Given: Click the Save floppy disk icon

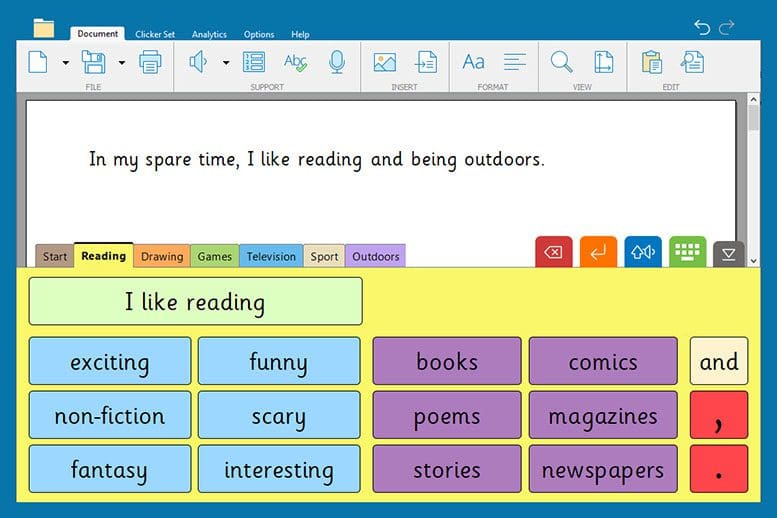Looking at the screenshot, I should pos(94,62).
